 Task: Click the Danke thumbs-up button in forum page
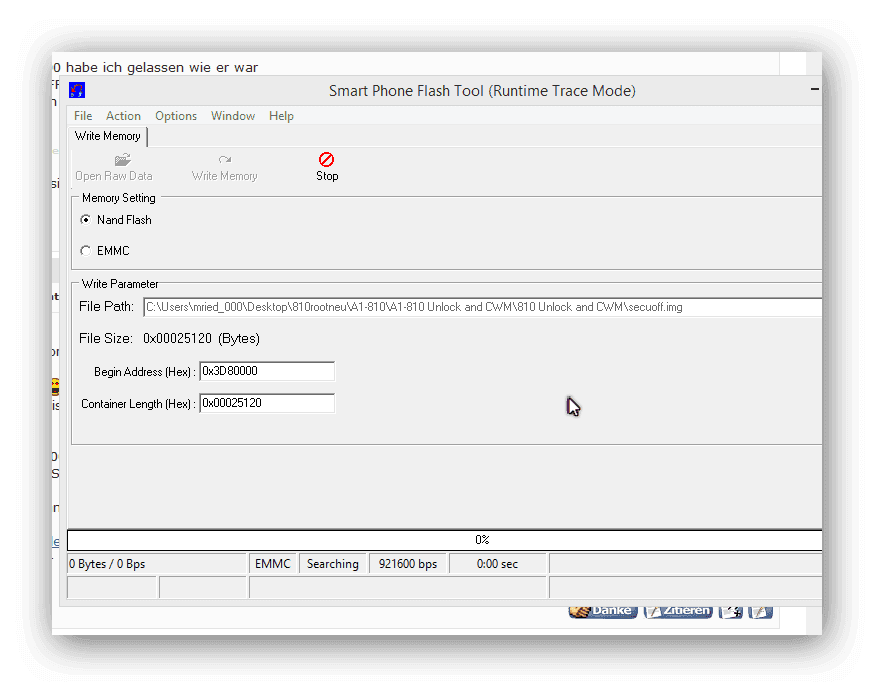click(603, 611)
